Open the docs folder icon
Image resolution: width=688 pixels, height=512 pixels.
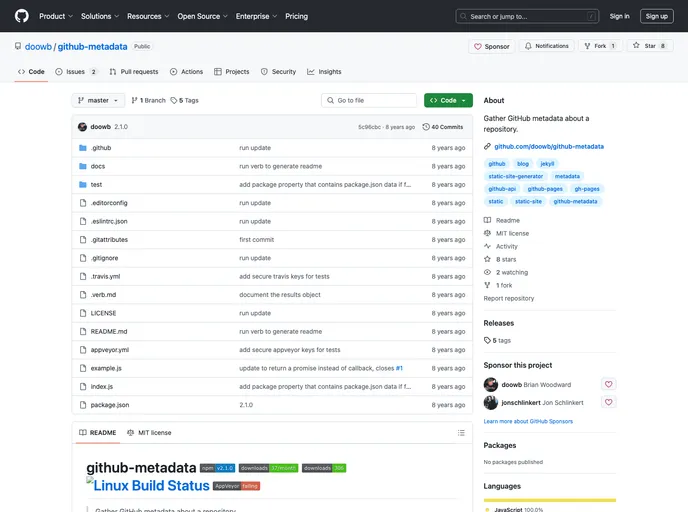[82, 166]
